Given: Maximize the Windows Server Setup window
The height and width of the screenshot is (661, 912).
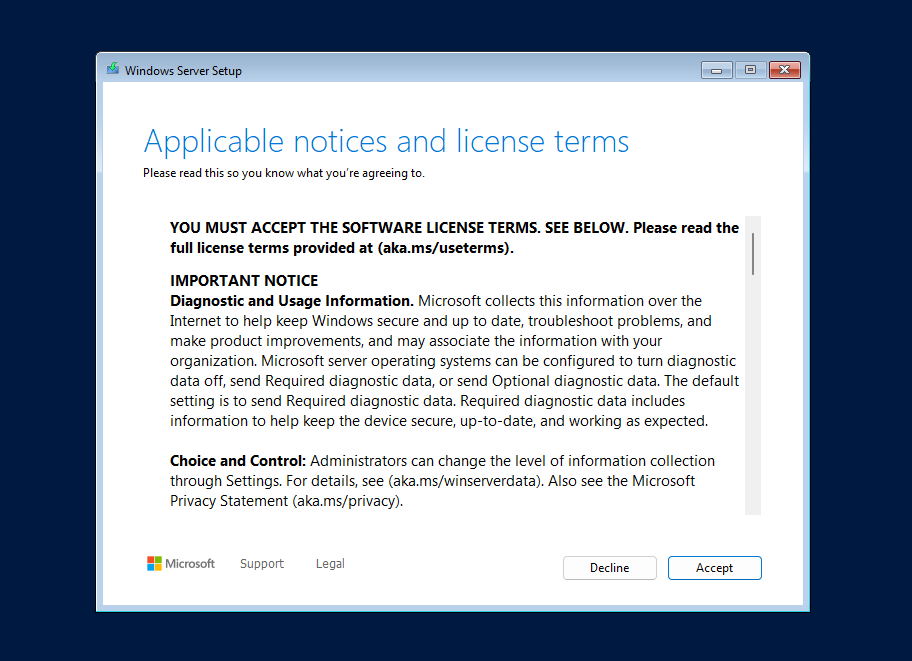Looking at the screenshot, I should click(750, 70).
